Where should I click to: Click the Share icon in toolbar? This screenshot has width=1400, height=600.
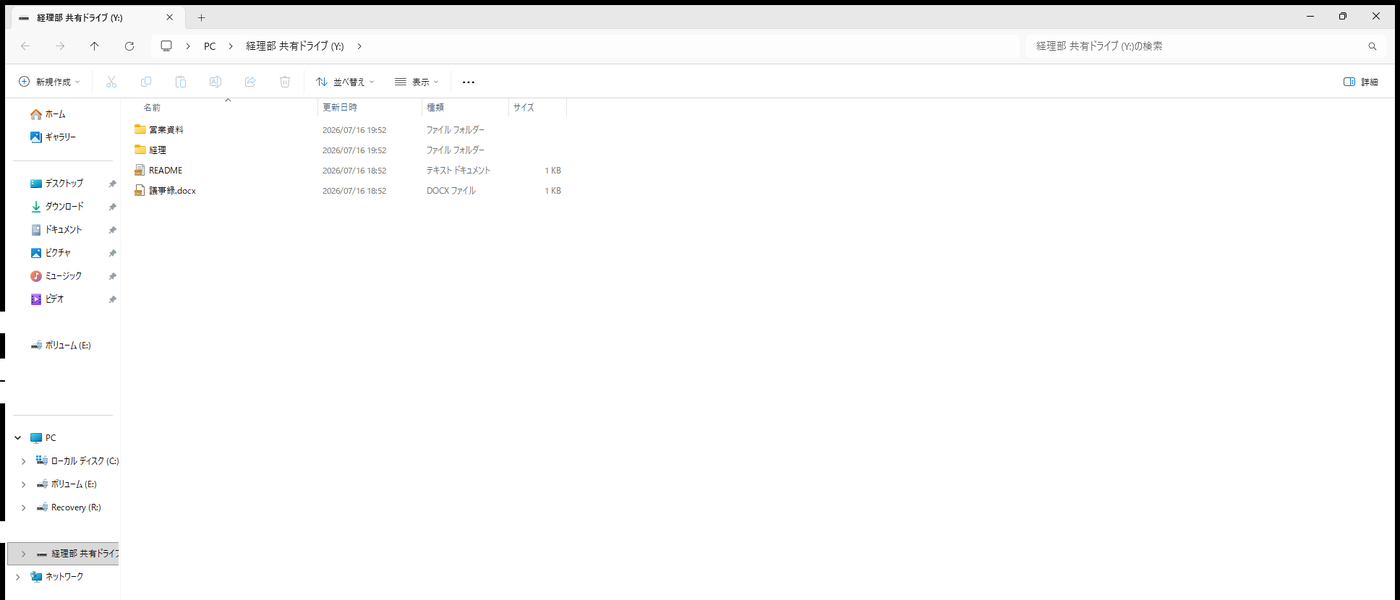click(250, 82)
